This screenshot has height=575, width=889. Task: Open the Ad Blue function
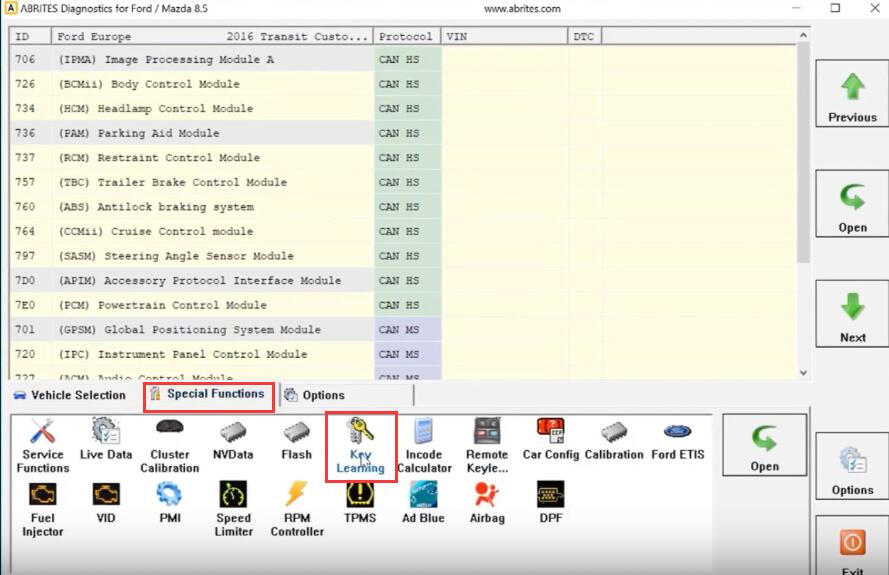(424, 503)
